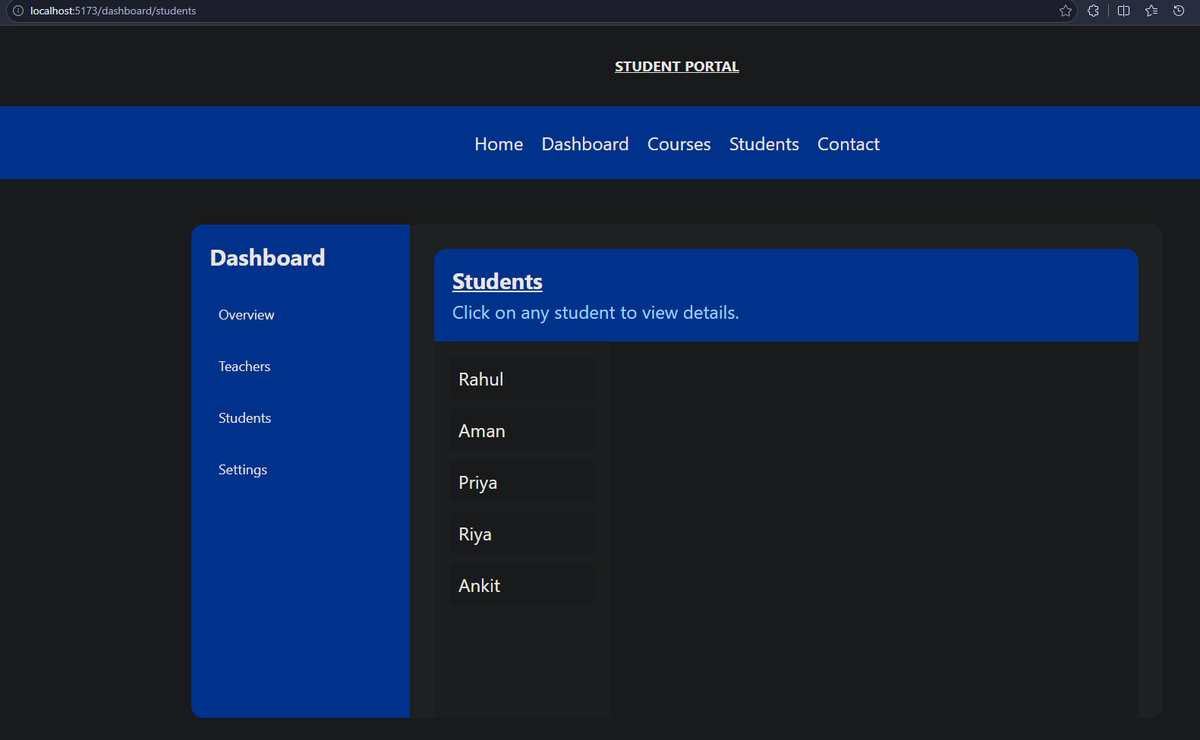
Task: Click the underlined Students heading in the panel
Action: (x=497, y=282)
